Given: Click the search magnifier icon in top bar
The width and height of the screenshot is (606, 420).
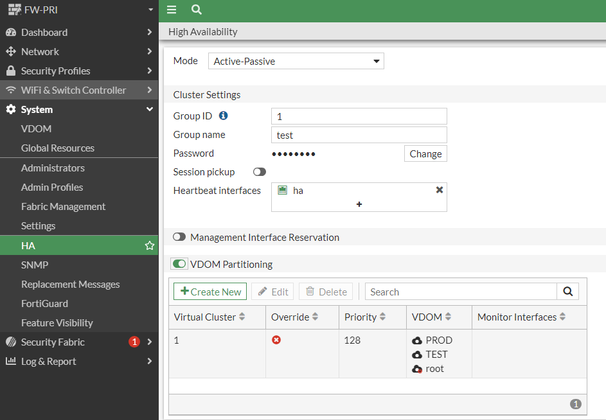Looking at the screenshot, I should point(196,9).
